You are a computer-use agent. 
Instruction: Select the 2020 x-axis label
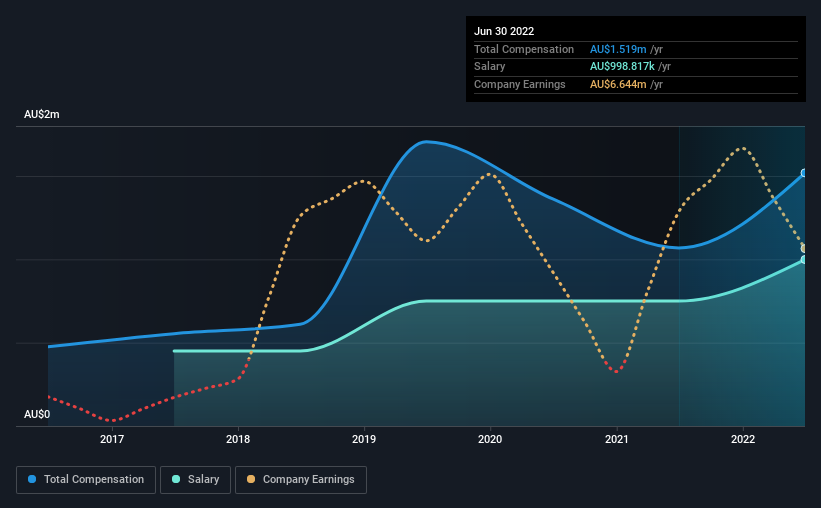point(490,439)
